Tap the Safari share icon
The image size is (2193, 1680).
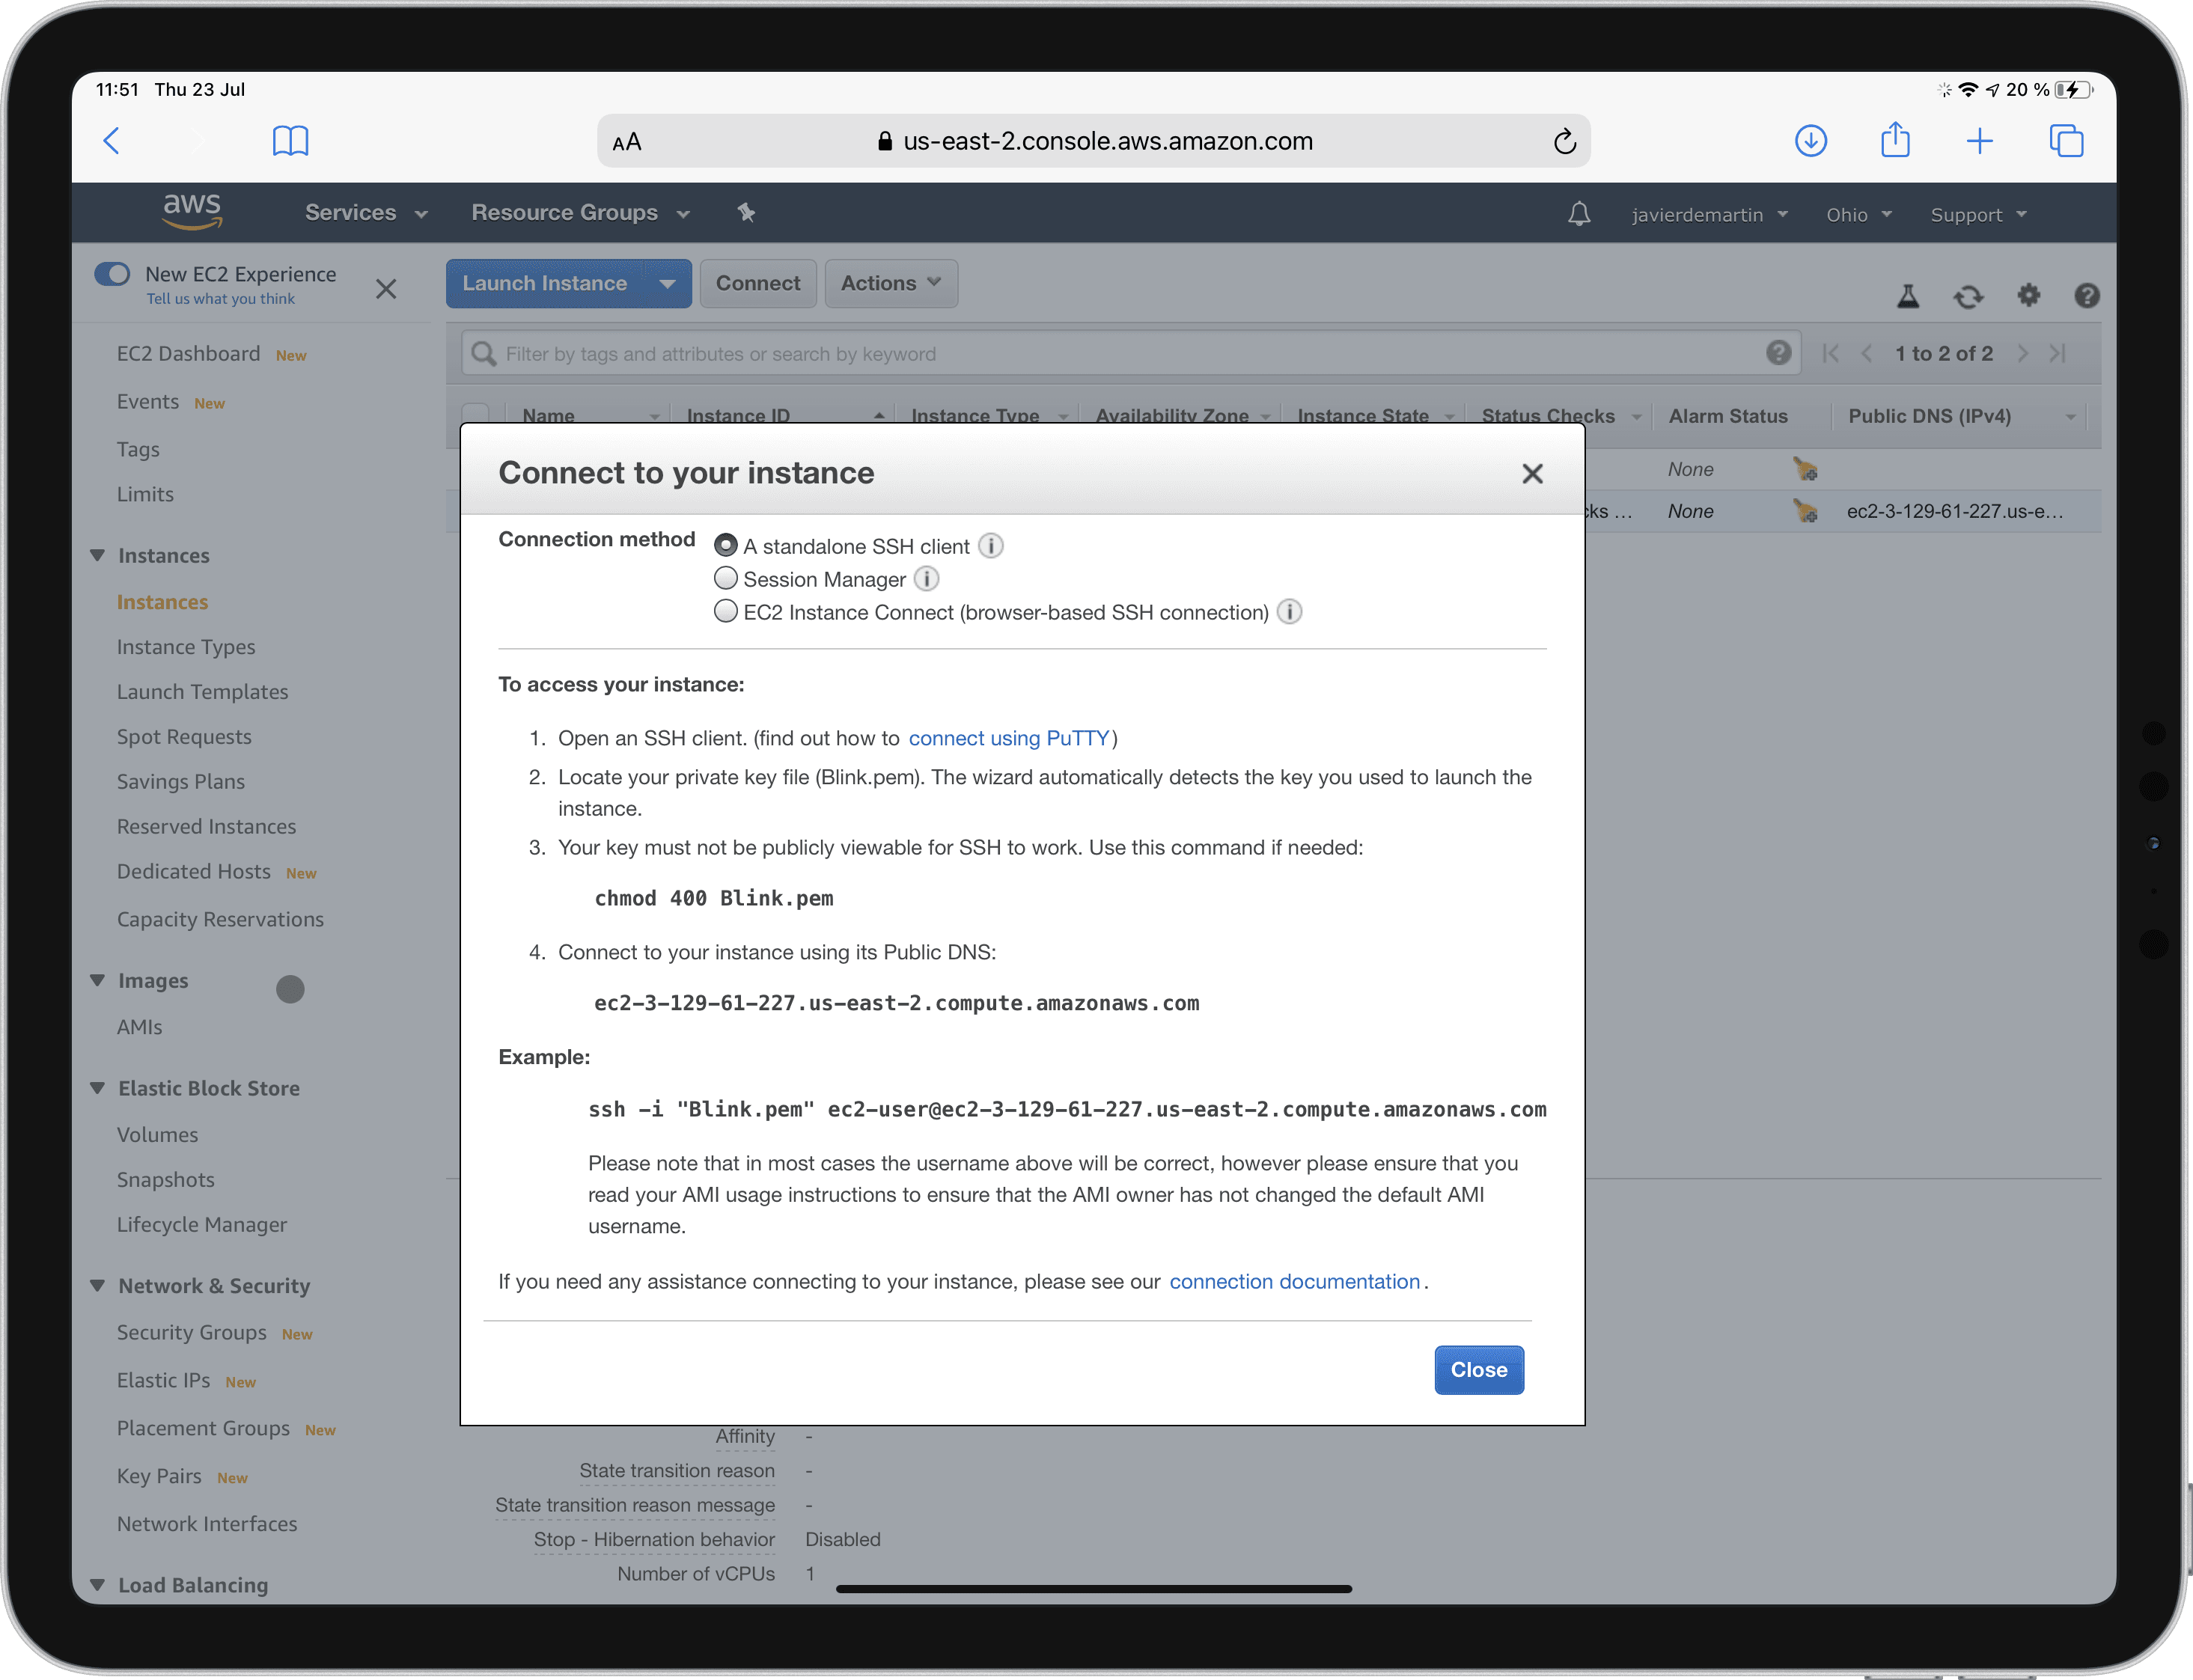(1895, 140)
